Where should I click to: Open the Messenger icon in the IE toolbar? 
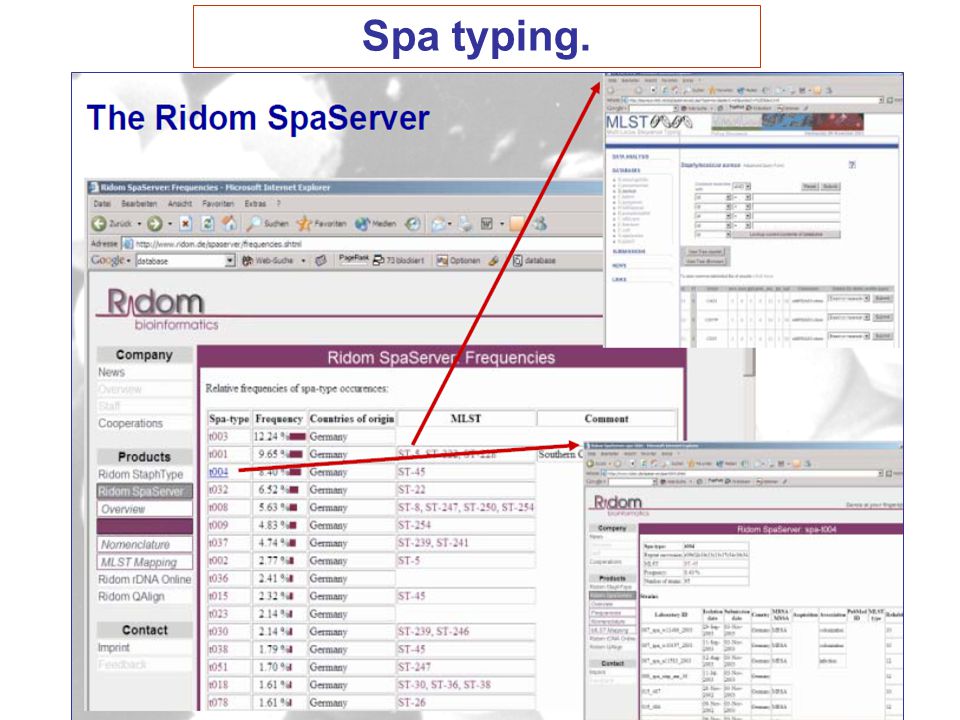[539, 224]
